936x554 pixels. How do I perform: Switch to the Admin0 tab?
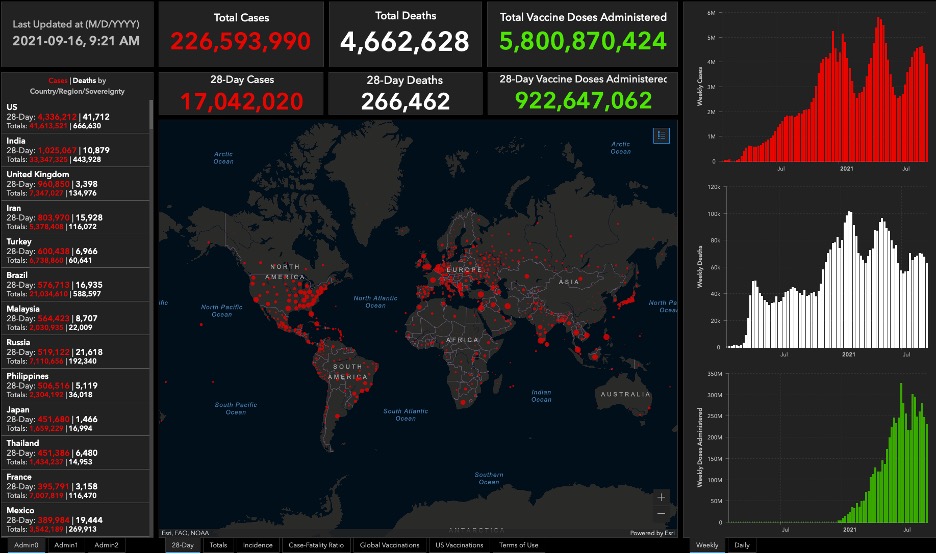[x=26, y=545]
